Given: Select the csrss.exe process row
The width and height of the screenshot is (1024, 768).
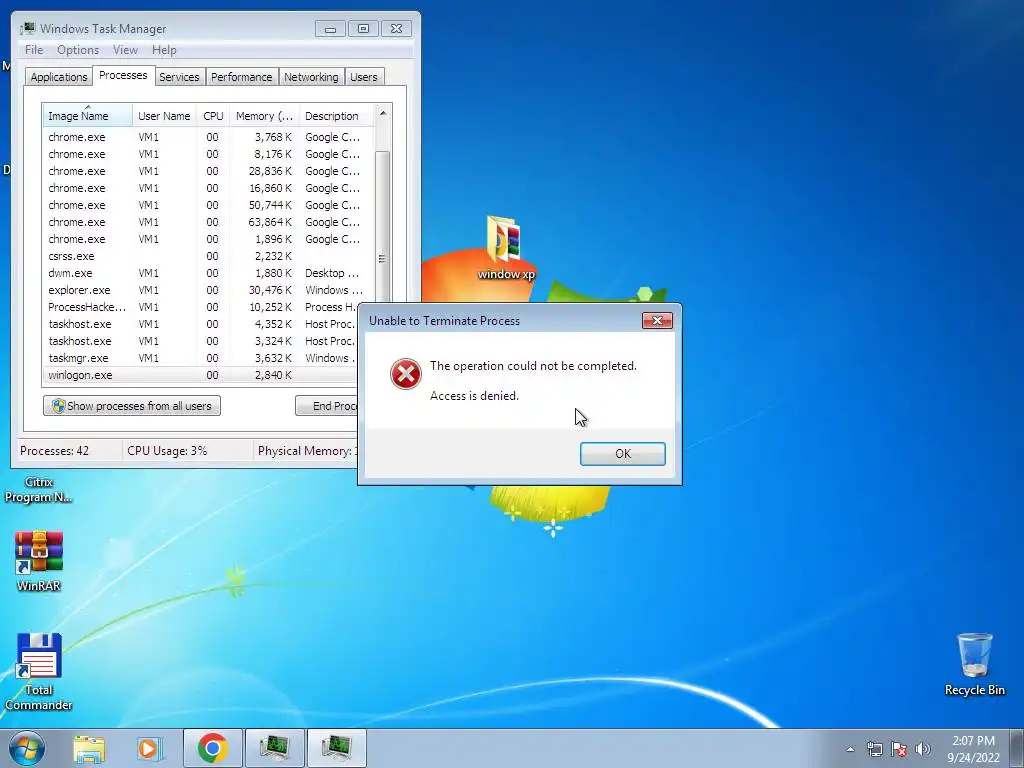Looking at the screenshot, I should pyautogui.click(x=208, y=256).
